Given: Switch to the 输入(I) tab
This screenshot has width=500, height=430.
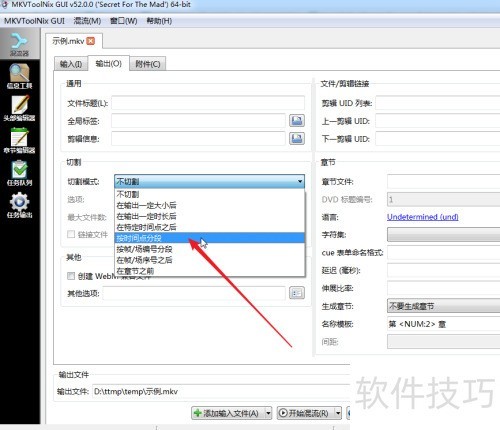Looking at the screenshot, I should tap(71, 64).
